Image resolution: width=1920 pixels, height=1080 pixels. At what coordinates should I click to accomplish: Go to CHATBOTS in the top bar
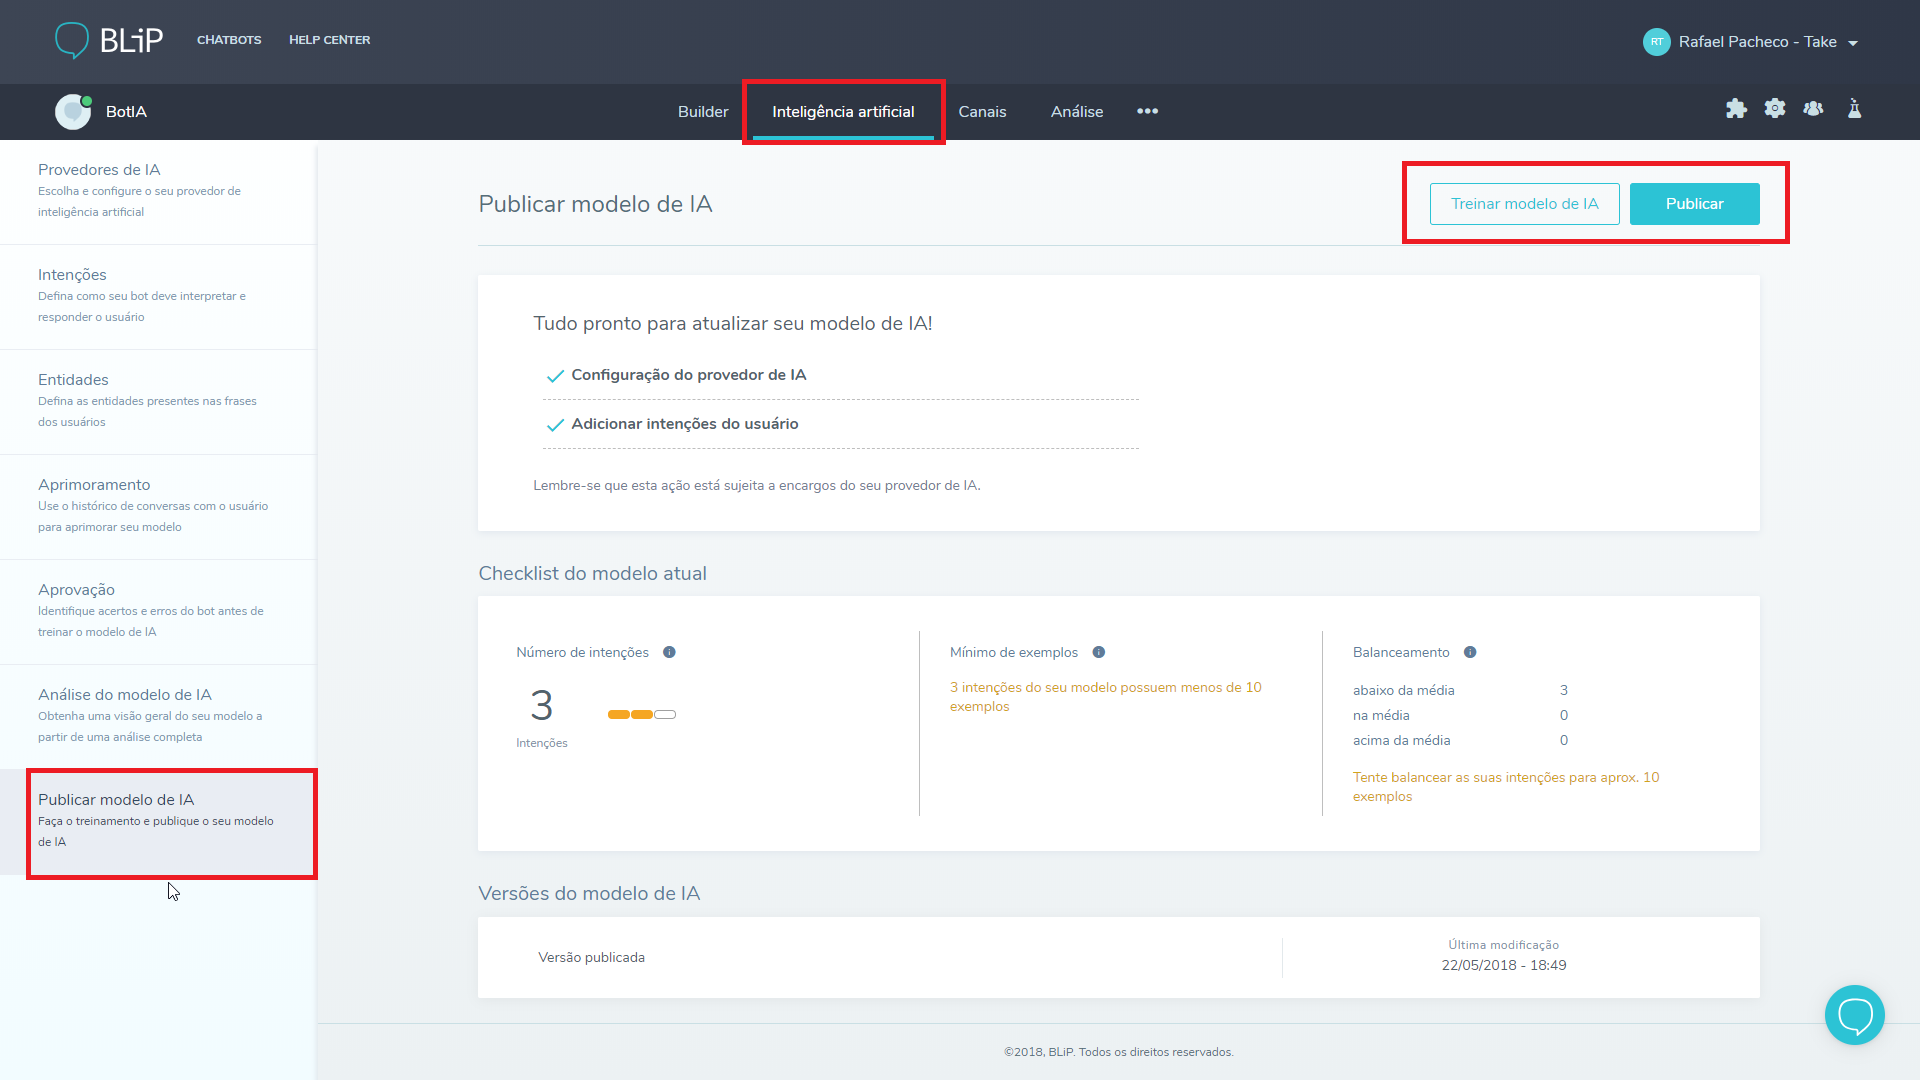[x=229, y=40]
